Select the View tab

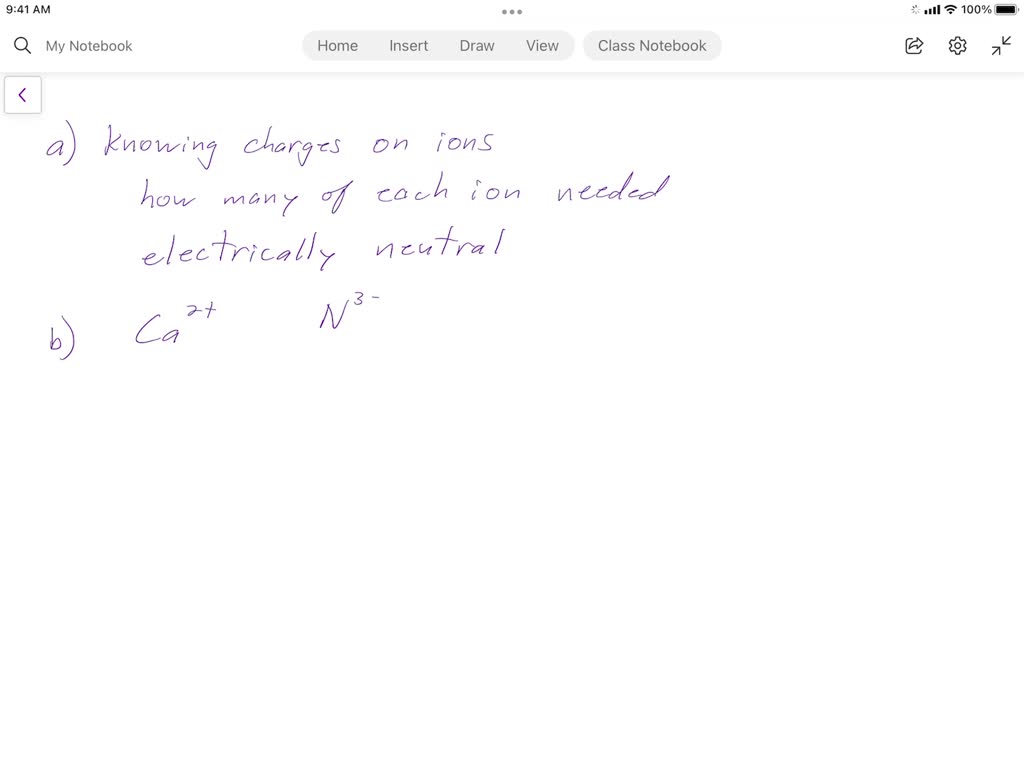(x=542, y=45)
